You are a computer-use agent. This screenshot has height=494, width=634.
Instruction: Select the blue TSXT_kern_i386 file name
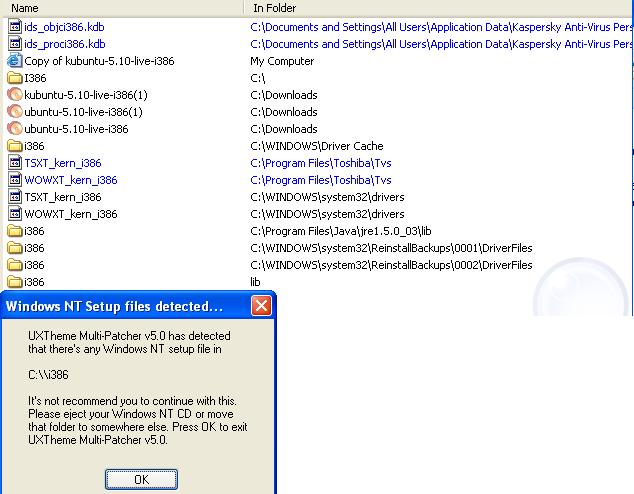pos(63,163)
